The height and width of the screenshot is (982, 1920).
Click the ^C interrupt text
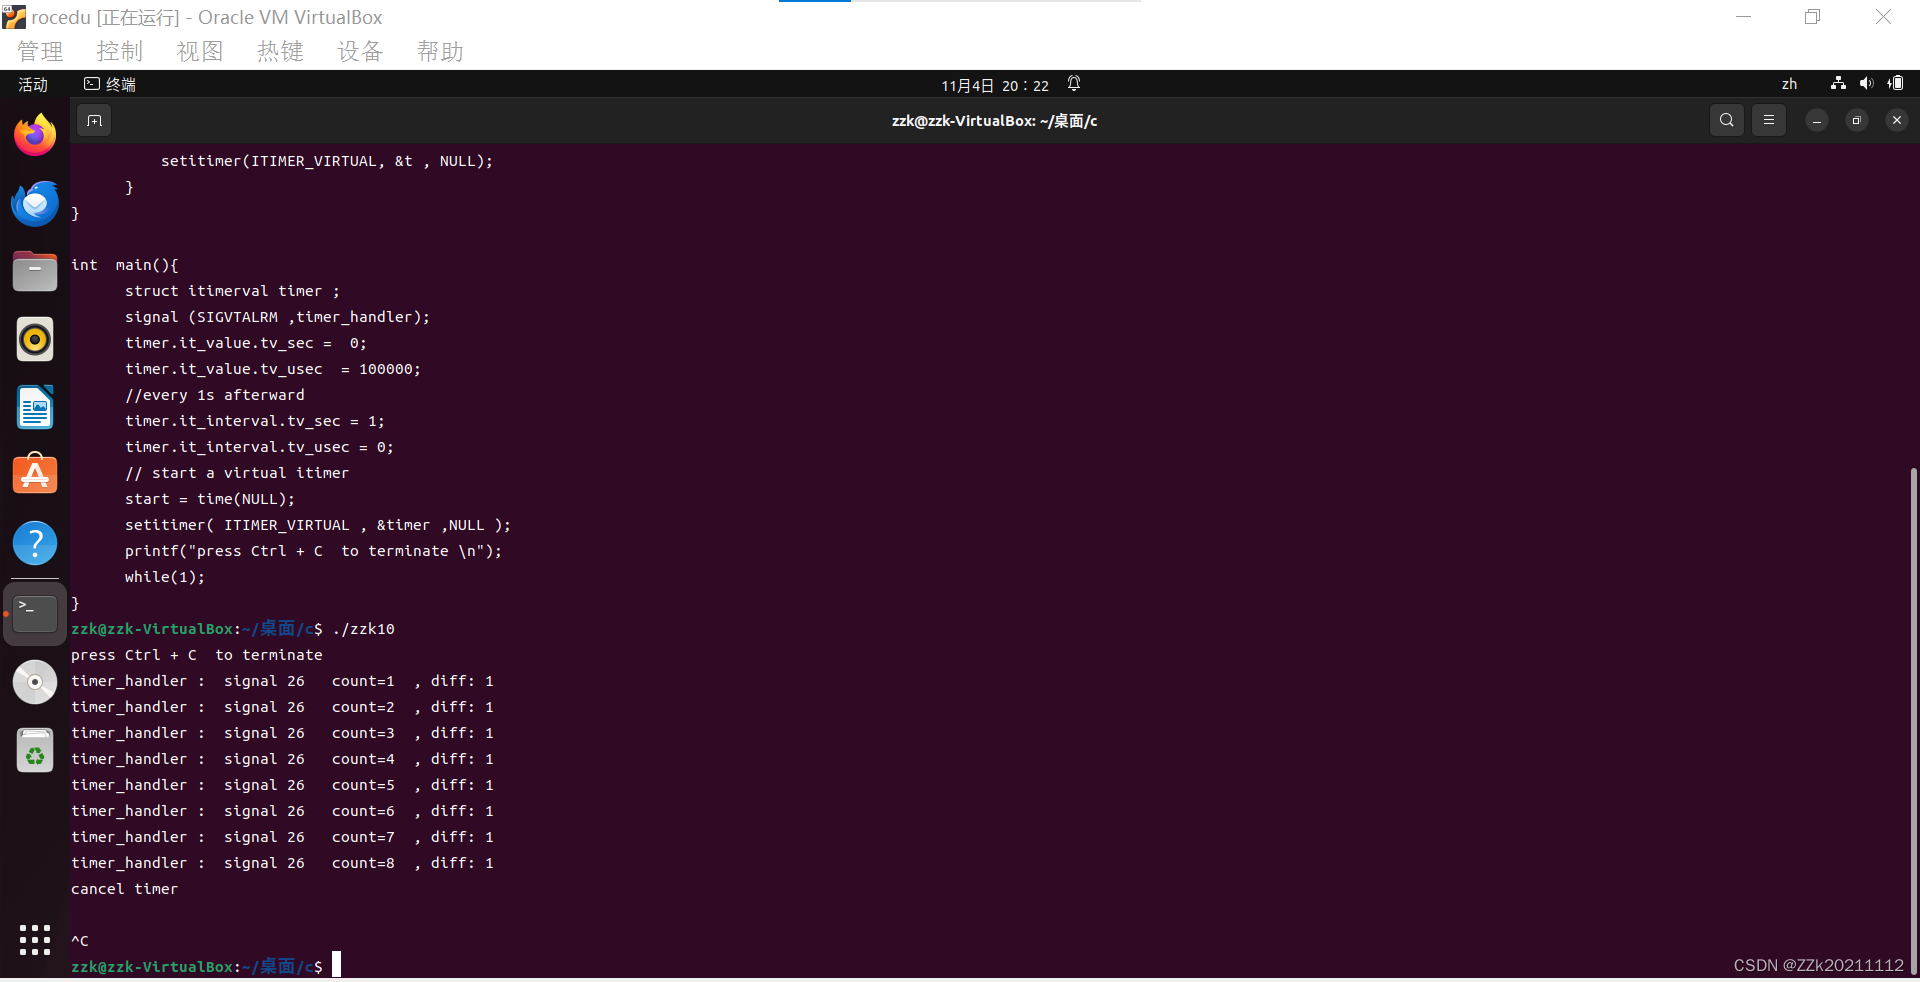click(80, 941)
